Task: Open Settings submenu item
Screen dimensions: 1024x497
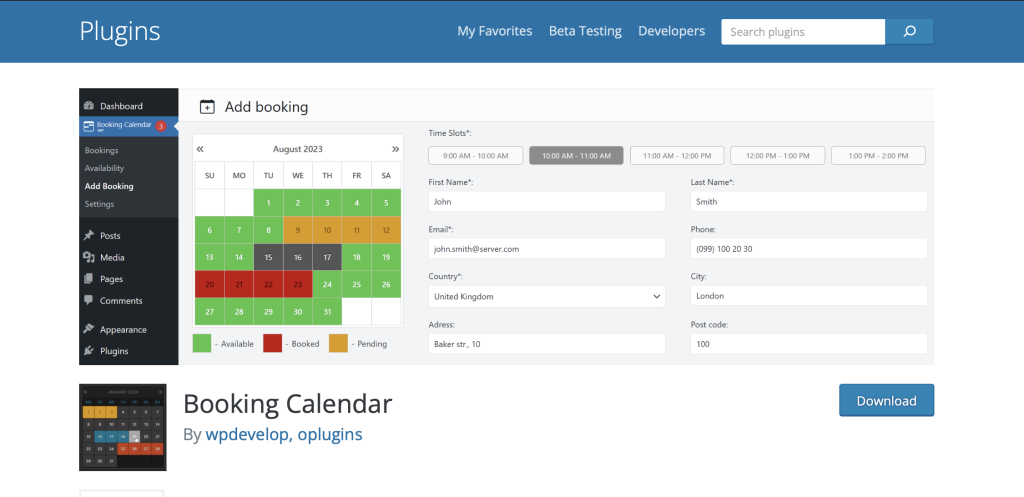Action: point(99,204)
